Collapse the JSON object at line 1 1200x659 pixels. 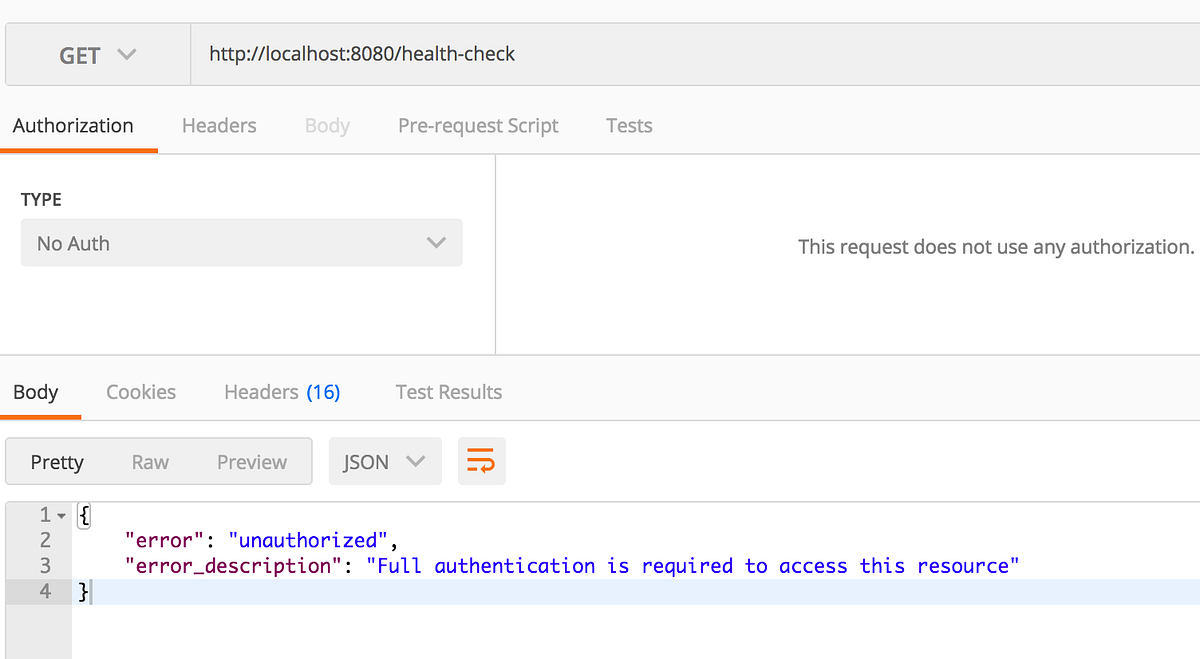[61, 516]
